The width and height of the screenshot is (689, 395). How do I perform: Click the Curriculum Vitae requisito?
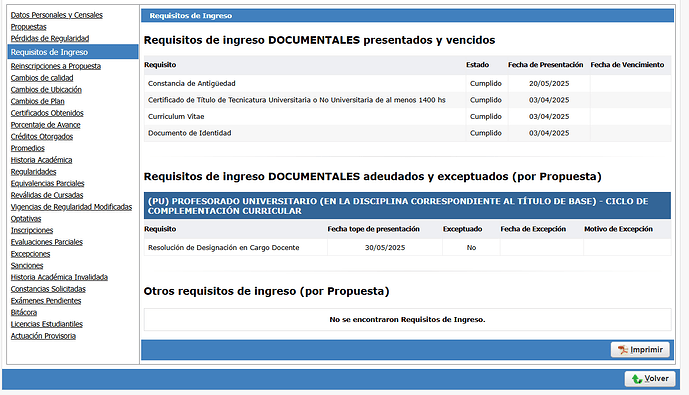[176, 117]
